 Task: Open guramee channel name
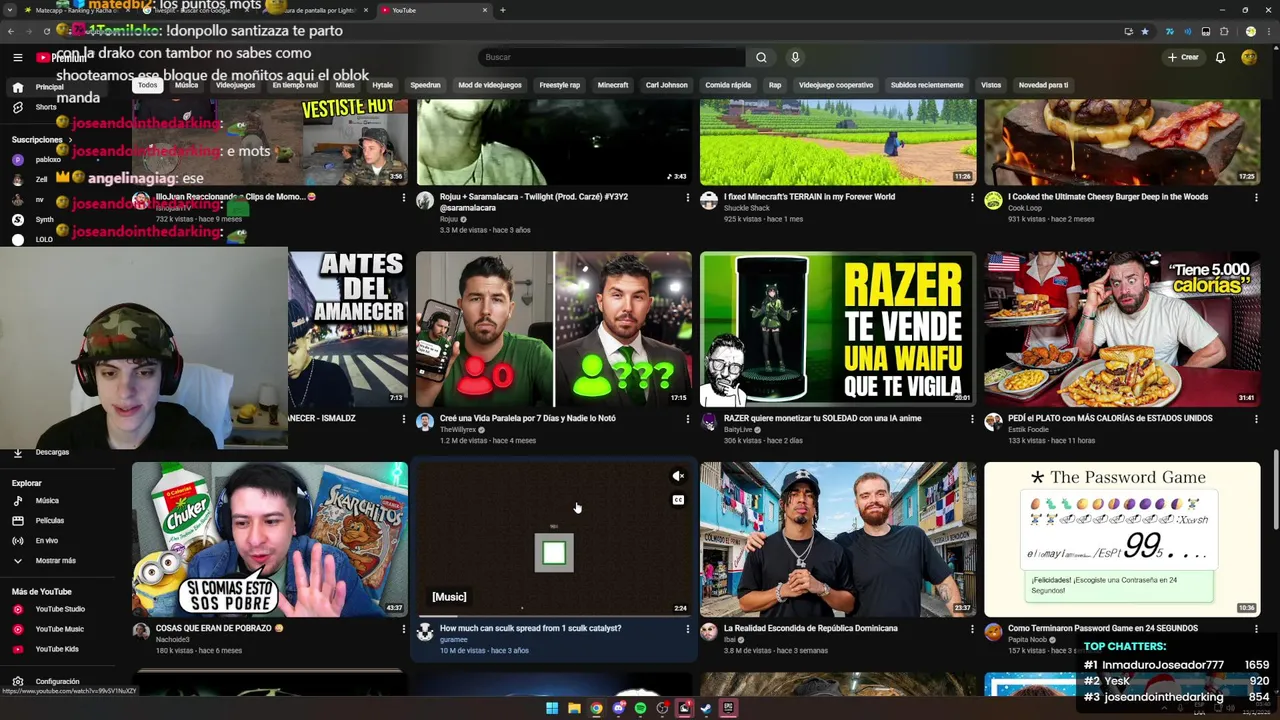[453, 640]
